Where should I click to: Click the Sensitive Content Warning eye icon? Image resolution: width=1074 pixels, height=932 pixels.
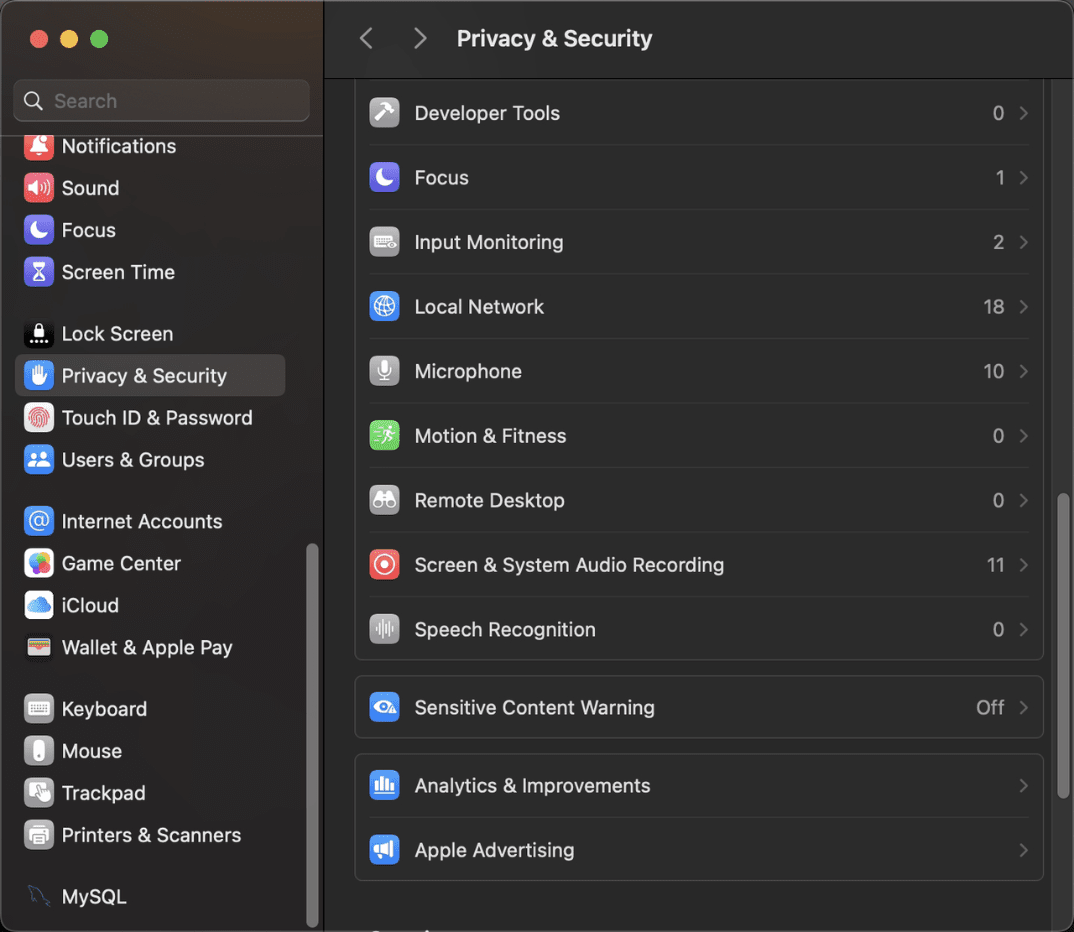click(x=384, y=707)
